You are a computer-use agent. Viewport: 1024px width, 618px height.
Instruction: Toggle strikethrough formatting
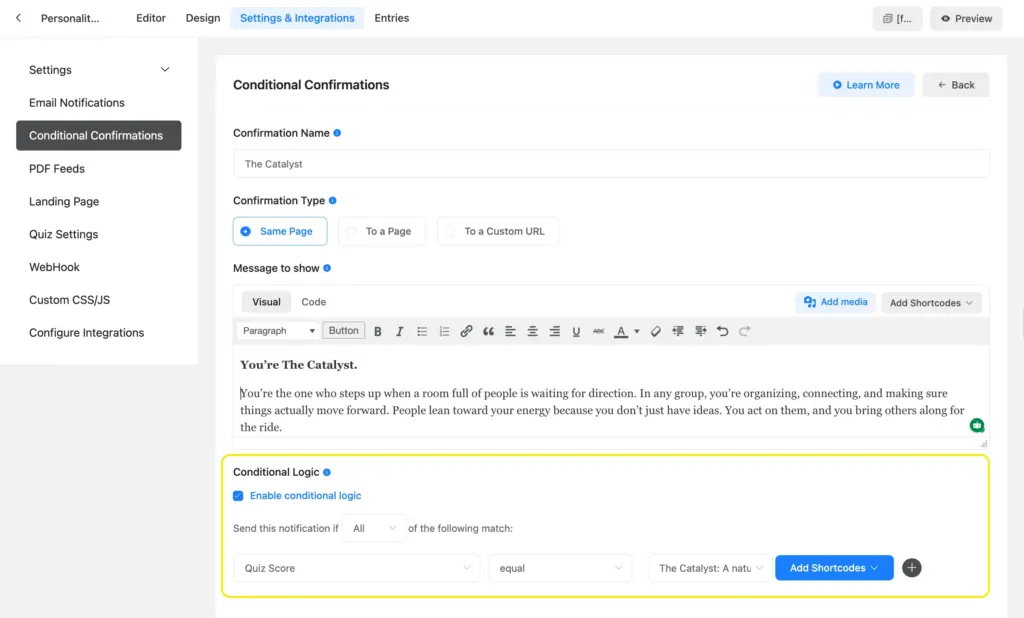tap(598, 331)
